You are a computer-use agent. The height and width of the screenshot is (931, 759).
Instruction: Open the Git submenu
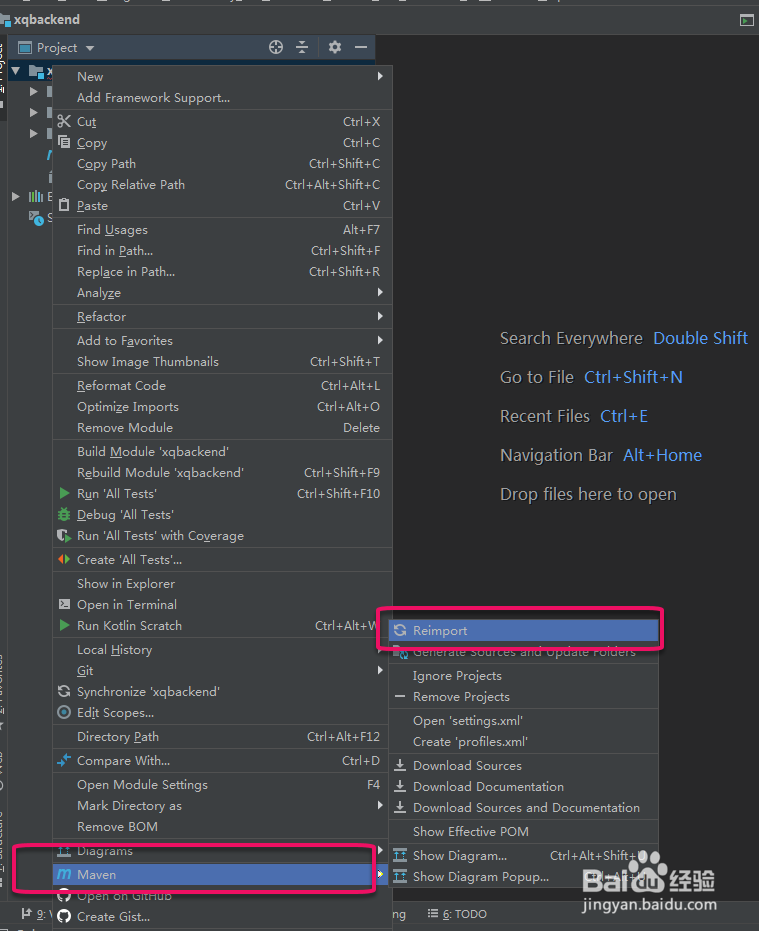(x=85, y=670)
